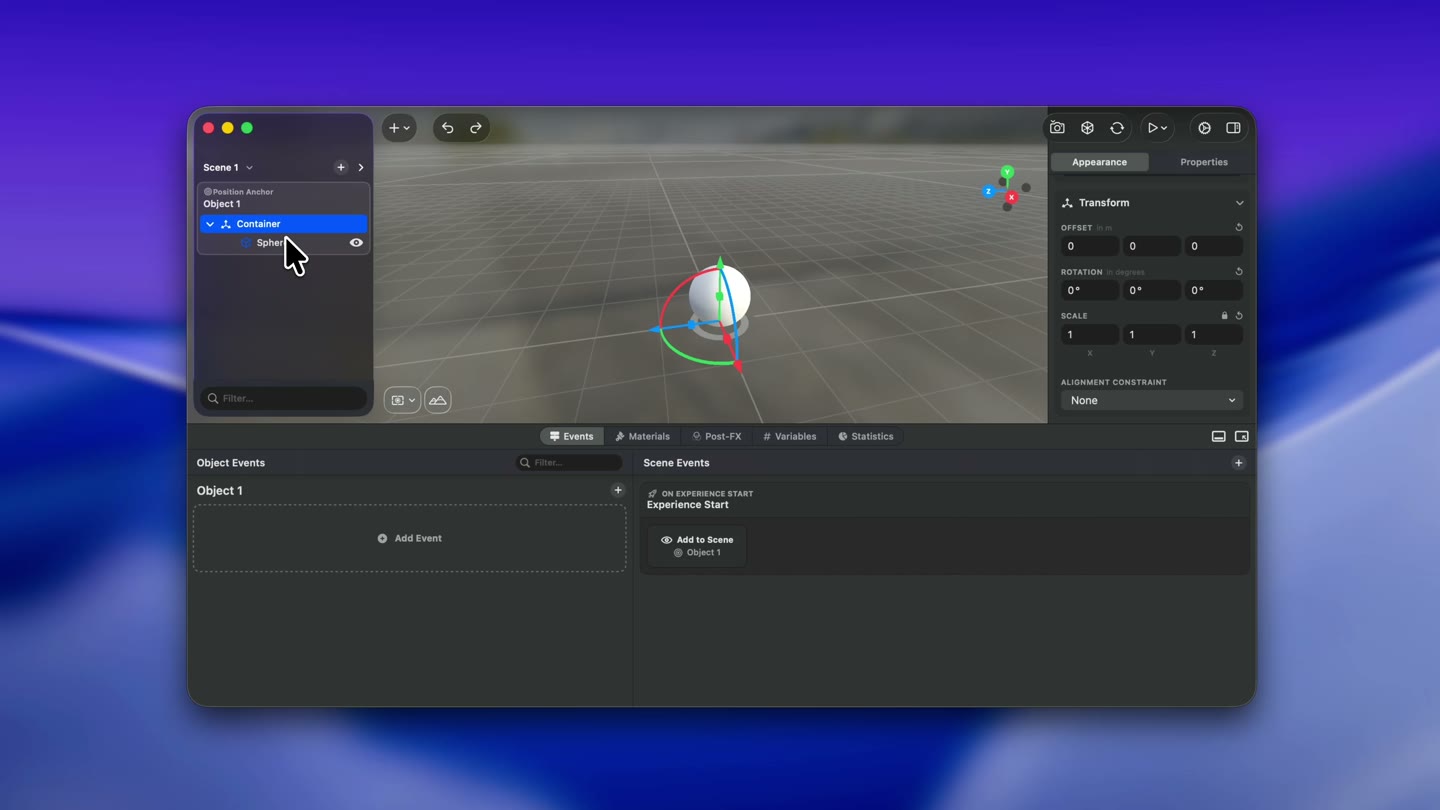This screenshot has width=1440, height=810.
Task: Collapse the Container tree item
Action: coord(210,224)
